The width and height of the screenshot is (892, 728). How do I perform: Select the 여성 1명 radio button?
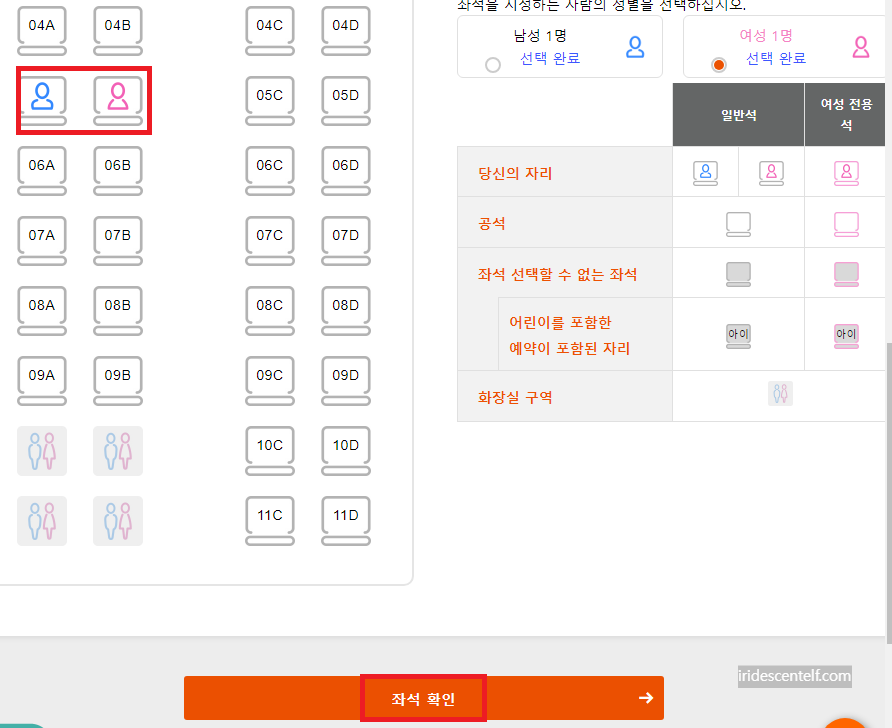coord(718,65)
